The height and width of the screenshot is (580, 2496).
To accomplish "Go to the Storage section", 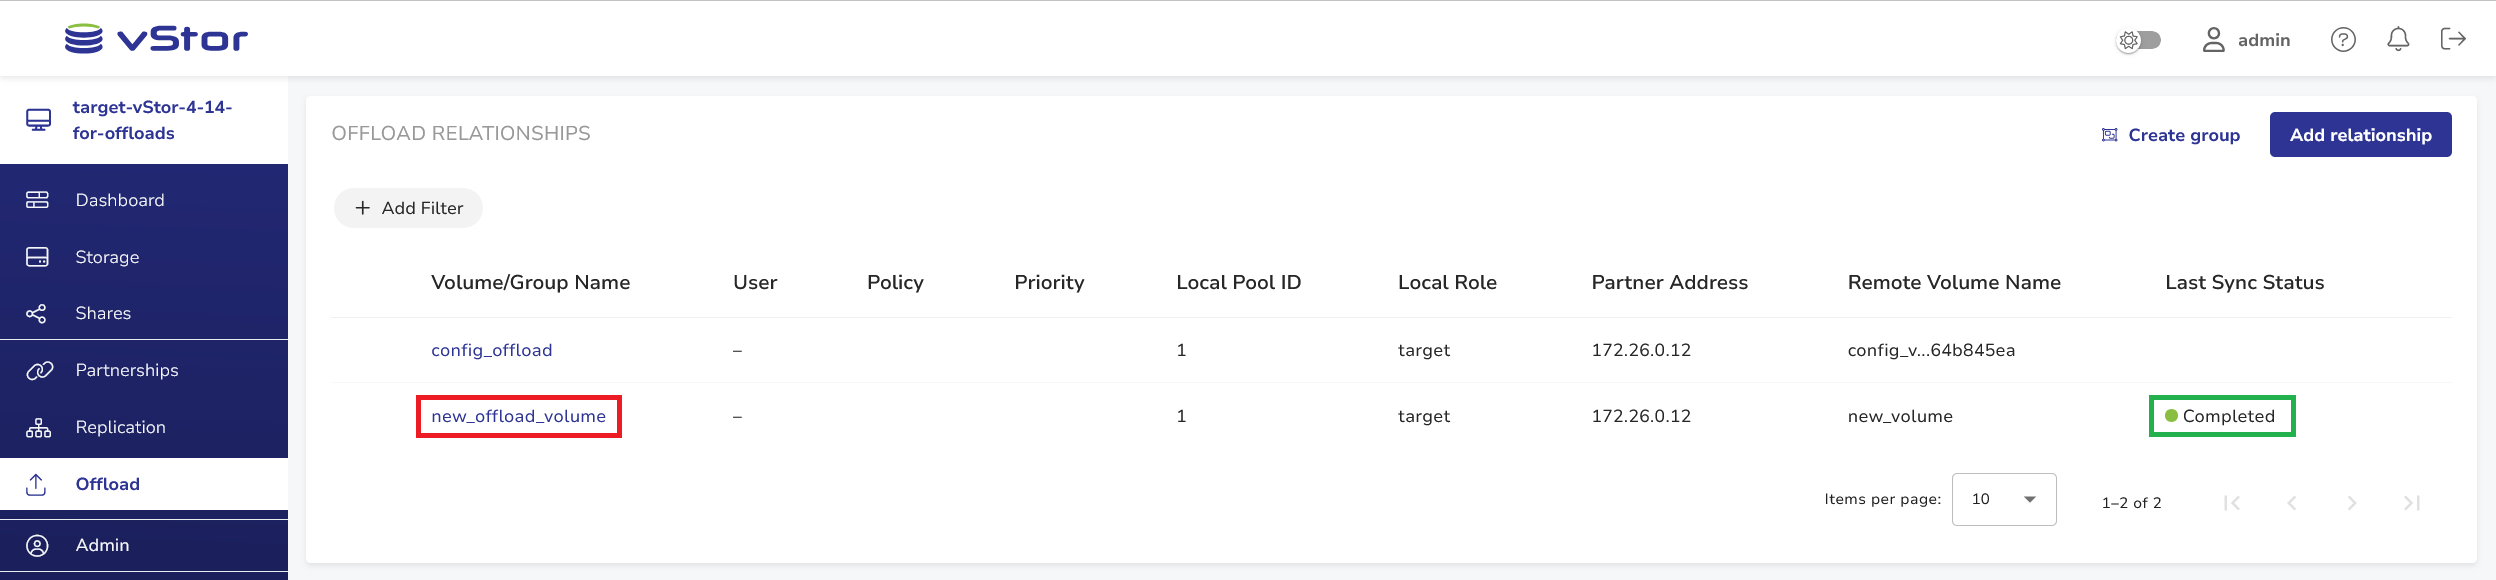I will tap(107, 257).
